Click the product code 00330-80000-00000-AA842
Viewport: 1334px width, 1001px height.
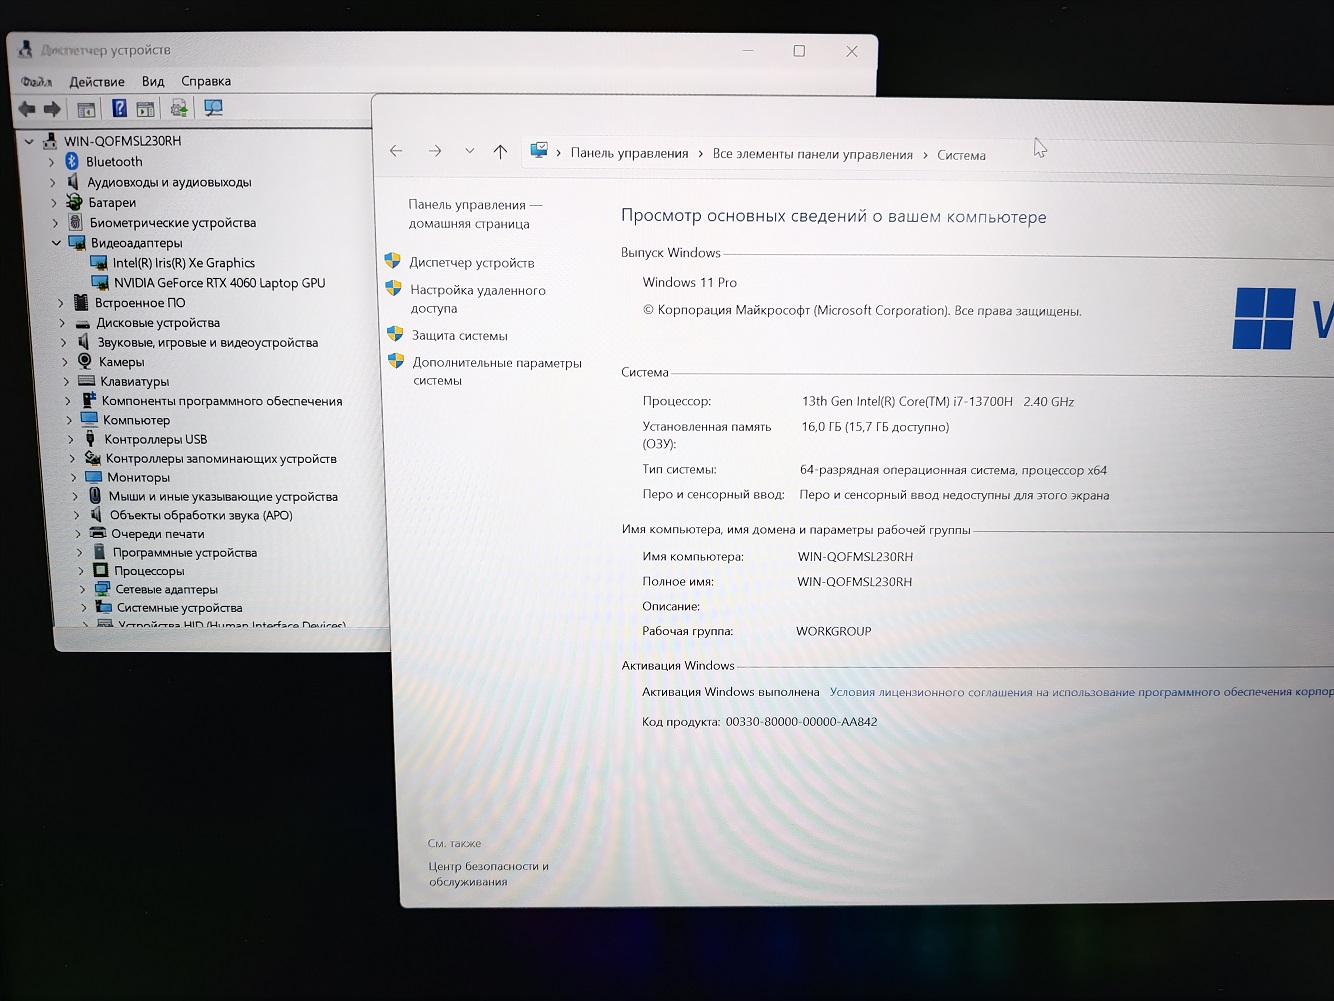[802, 721]
